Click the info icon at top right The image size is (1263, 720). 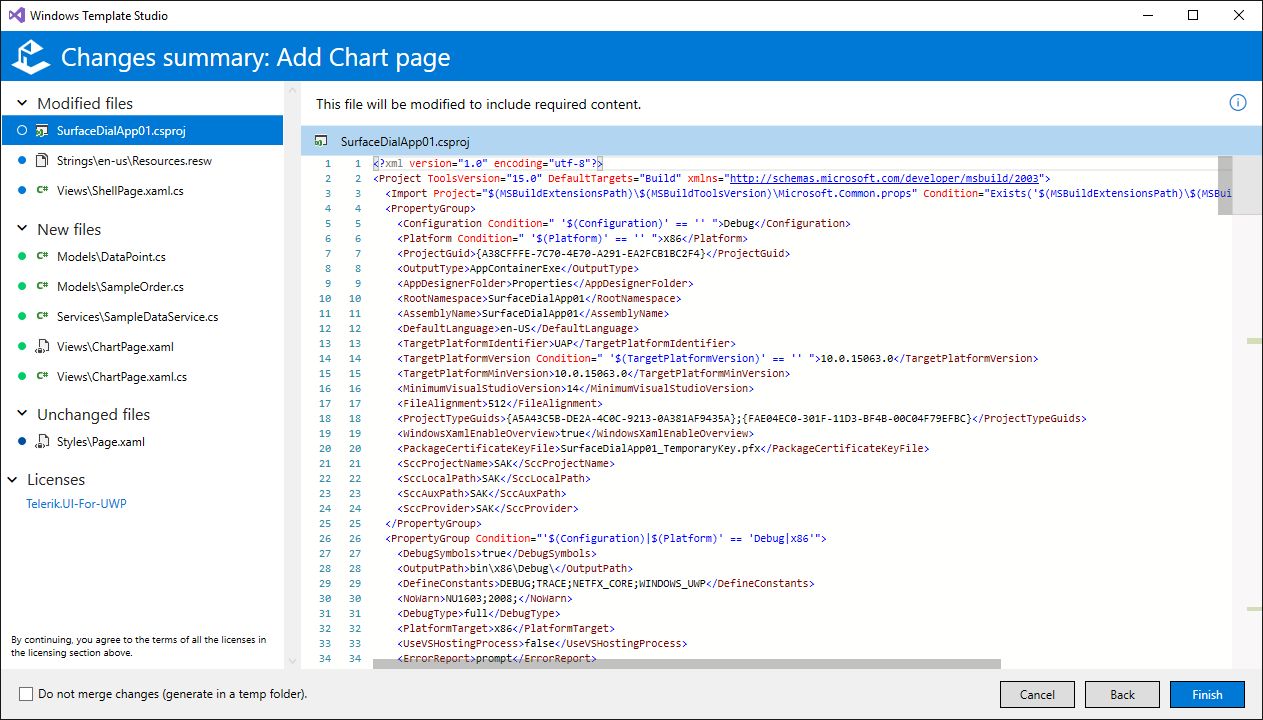(1237, 103)
